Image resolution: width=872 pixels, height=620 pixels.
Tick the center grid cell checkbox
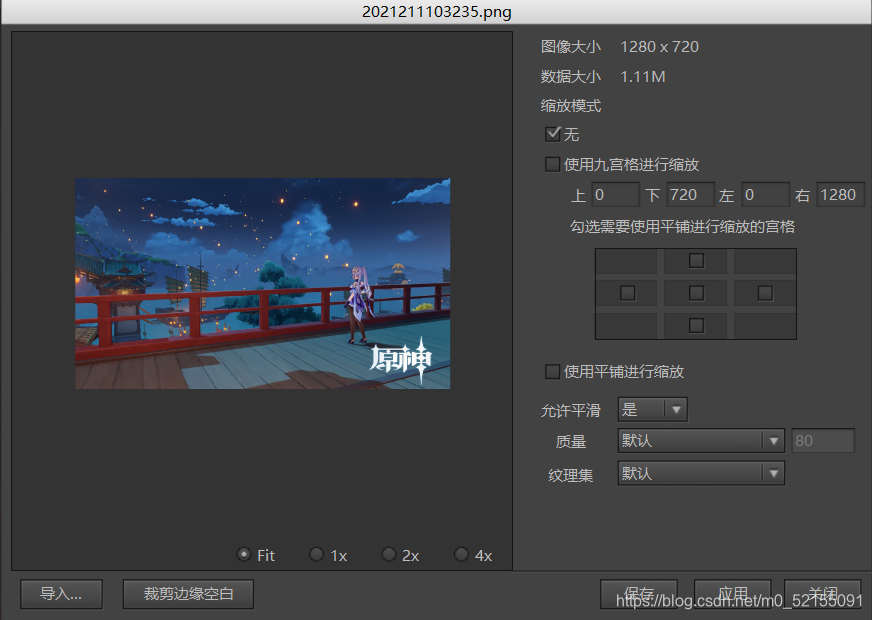pyautogui.click(x=696, y=293)
